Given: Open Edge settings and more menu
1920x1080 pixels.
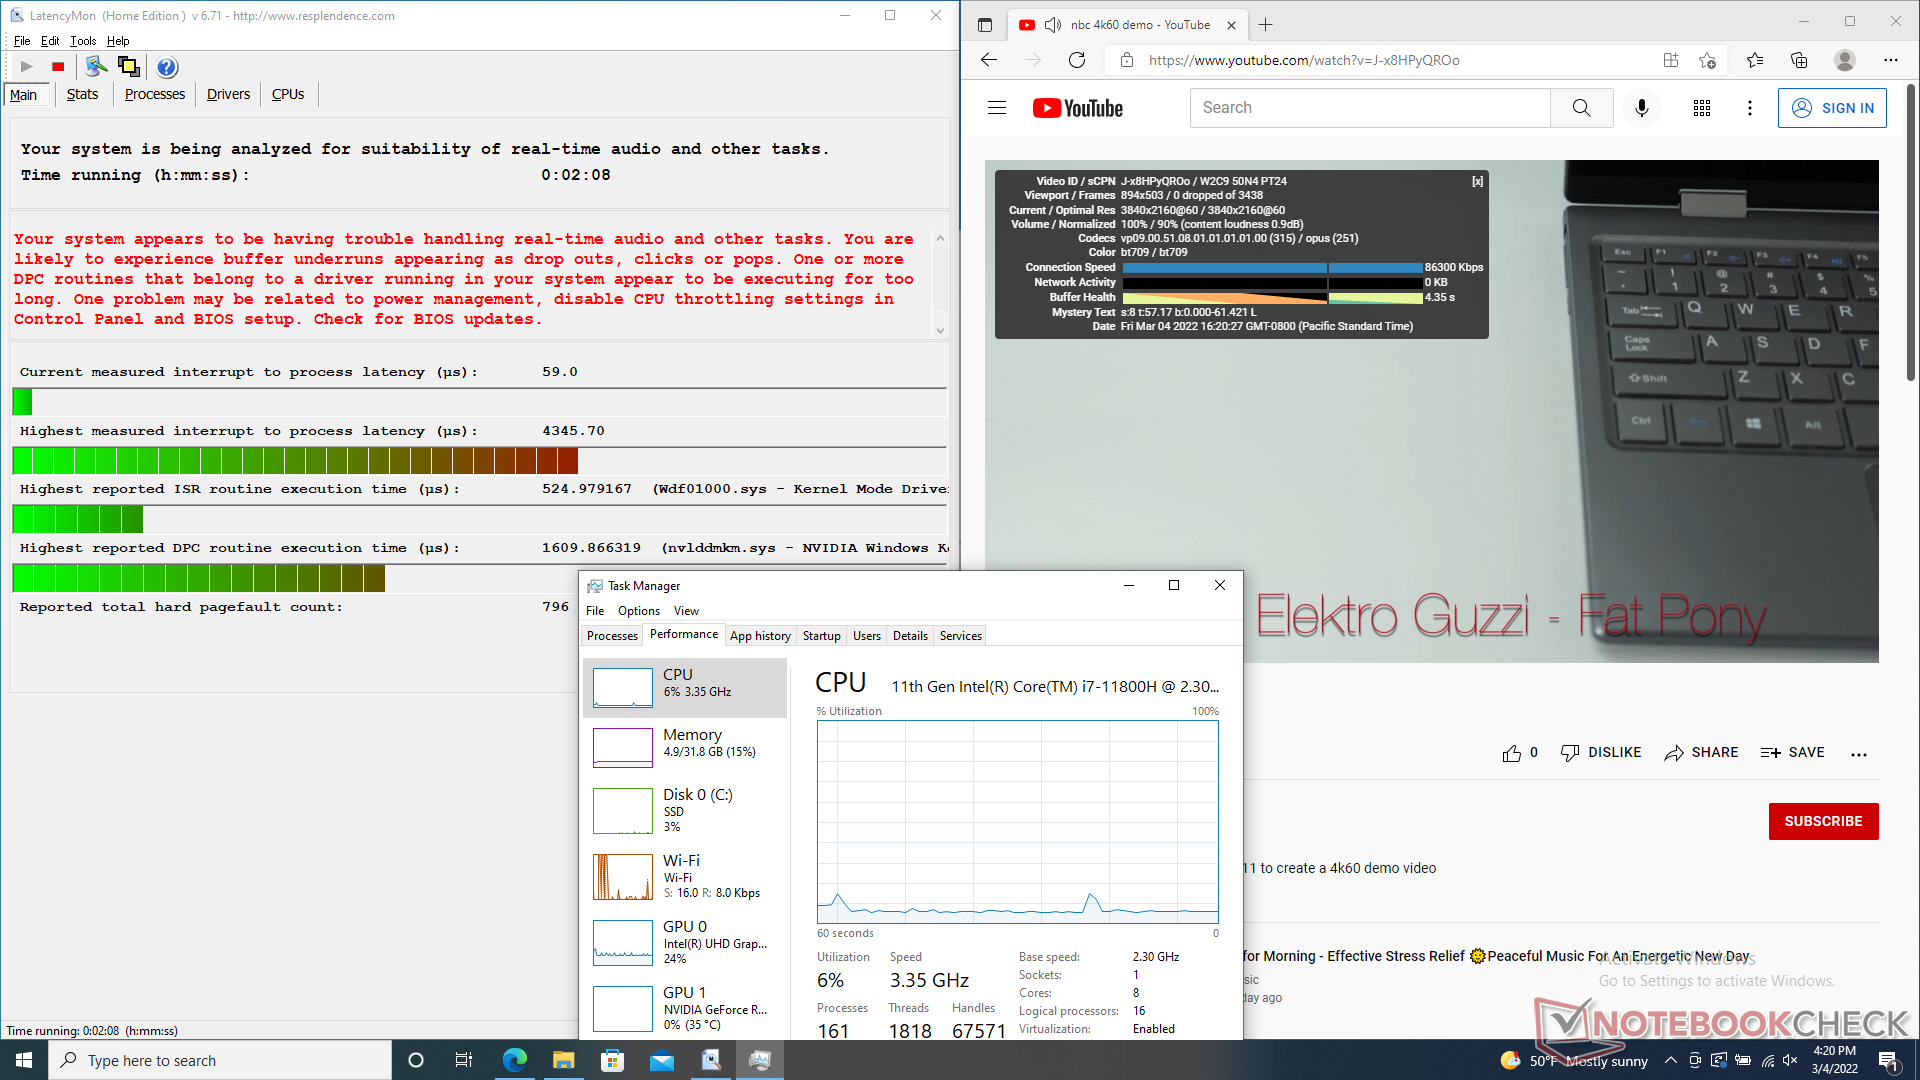Looking at the screenshot, I should coord(1891,60).
